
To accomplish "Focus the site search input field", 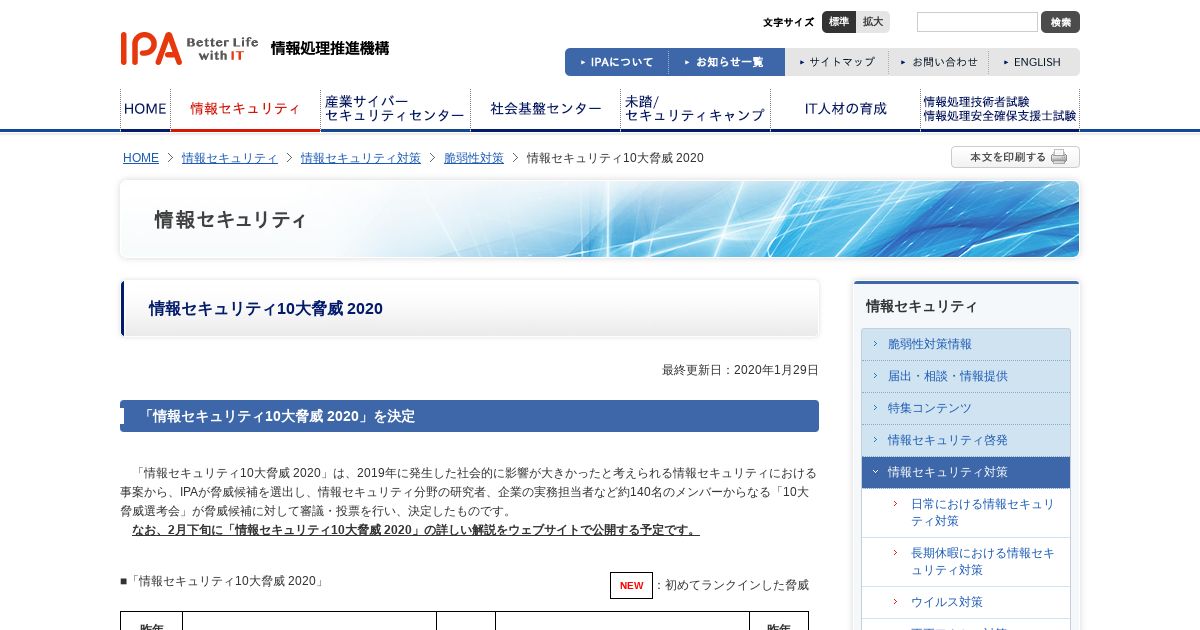I will [977, 22].
